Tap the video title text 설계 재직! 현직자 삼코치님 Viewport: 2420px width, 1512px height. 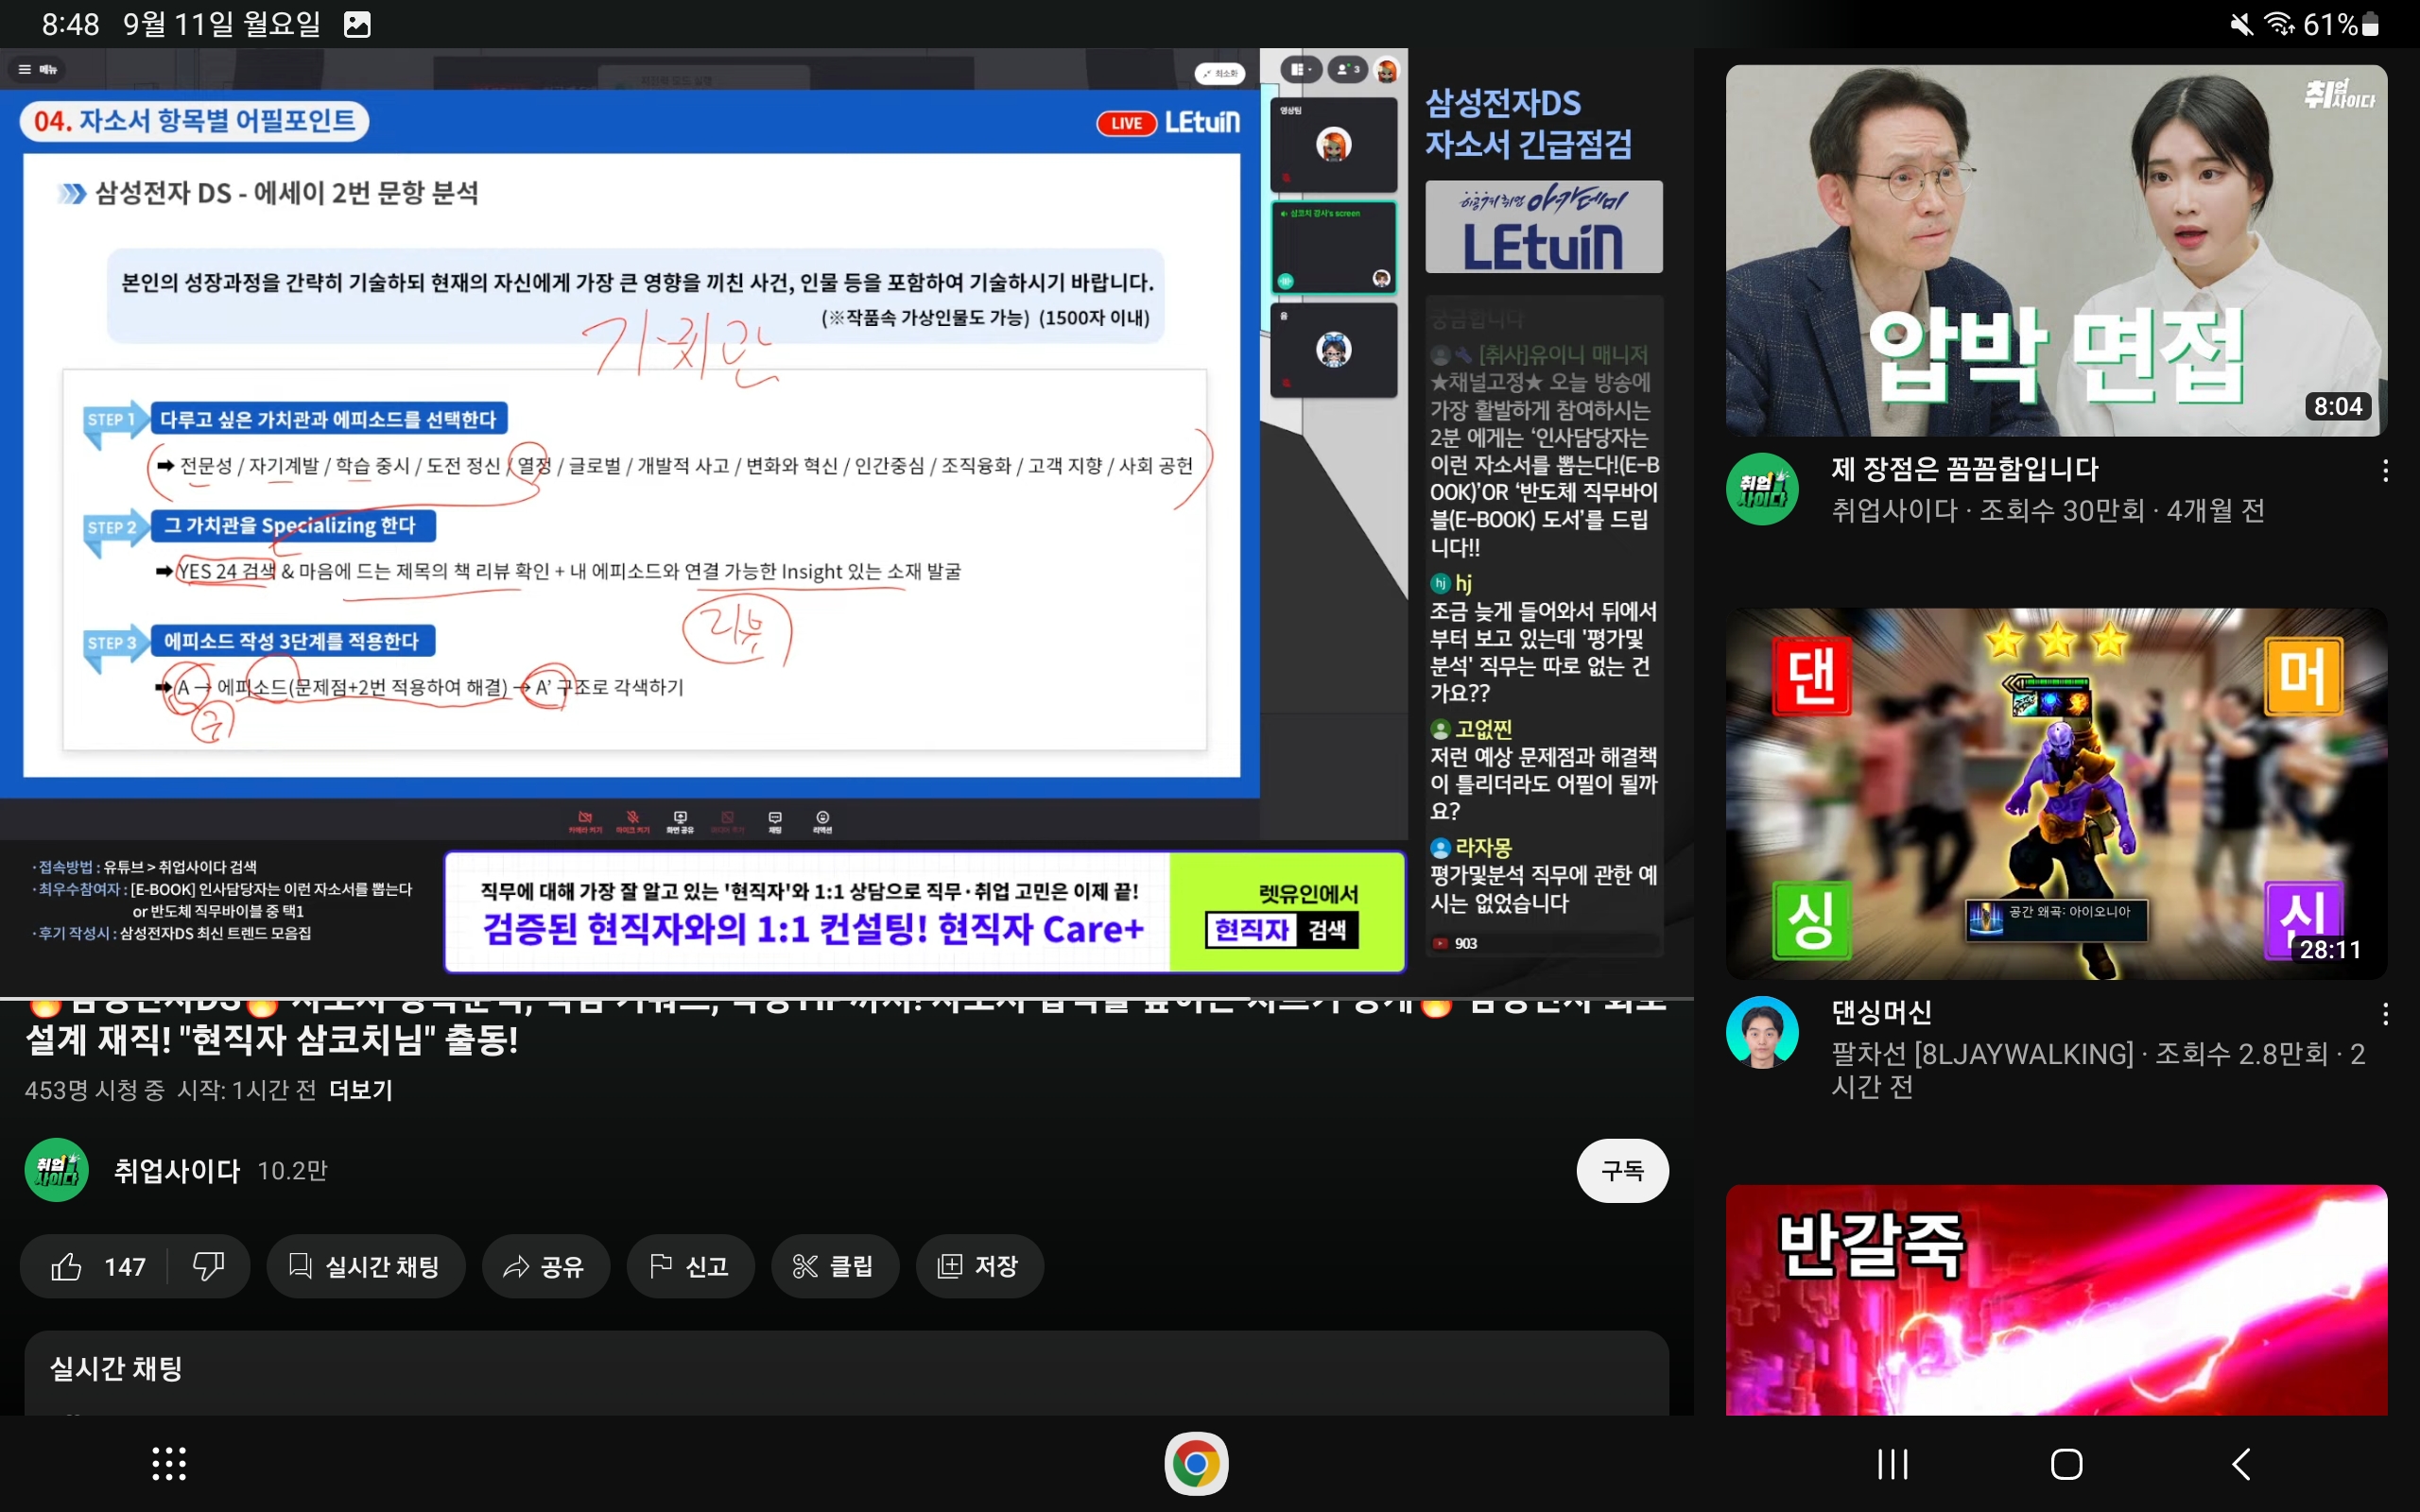click(x=272, y=1040)
